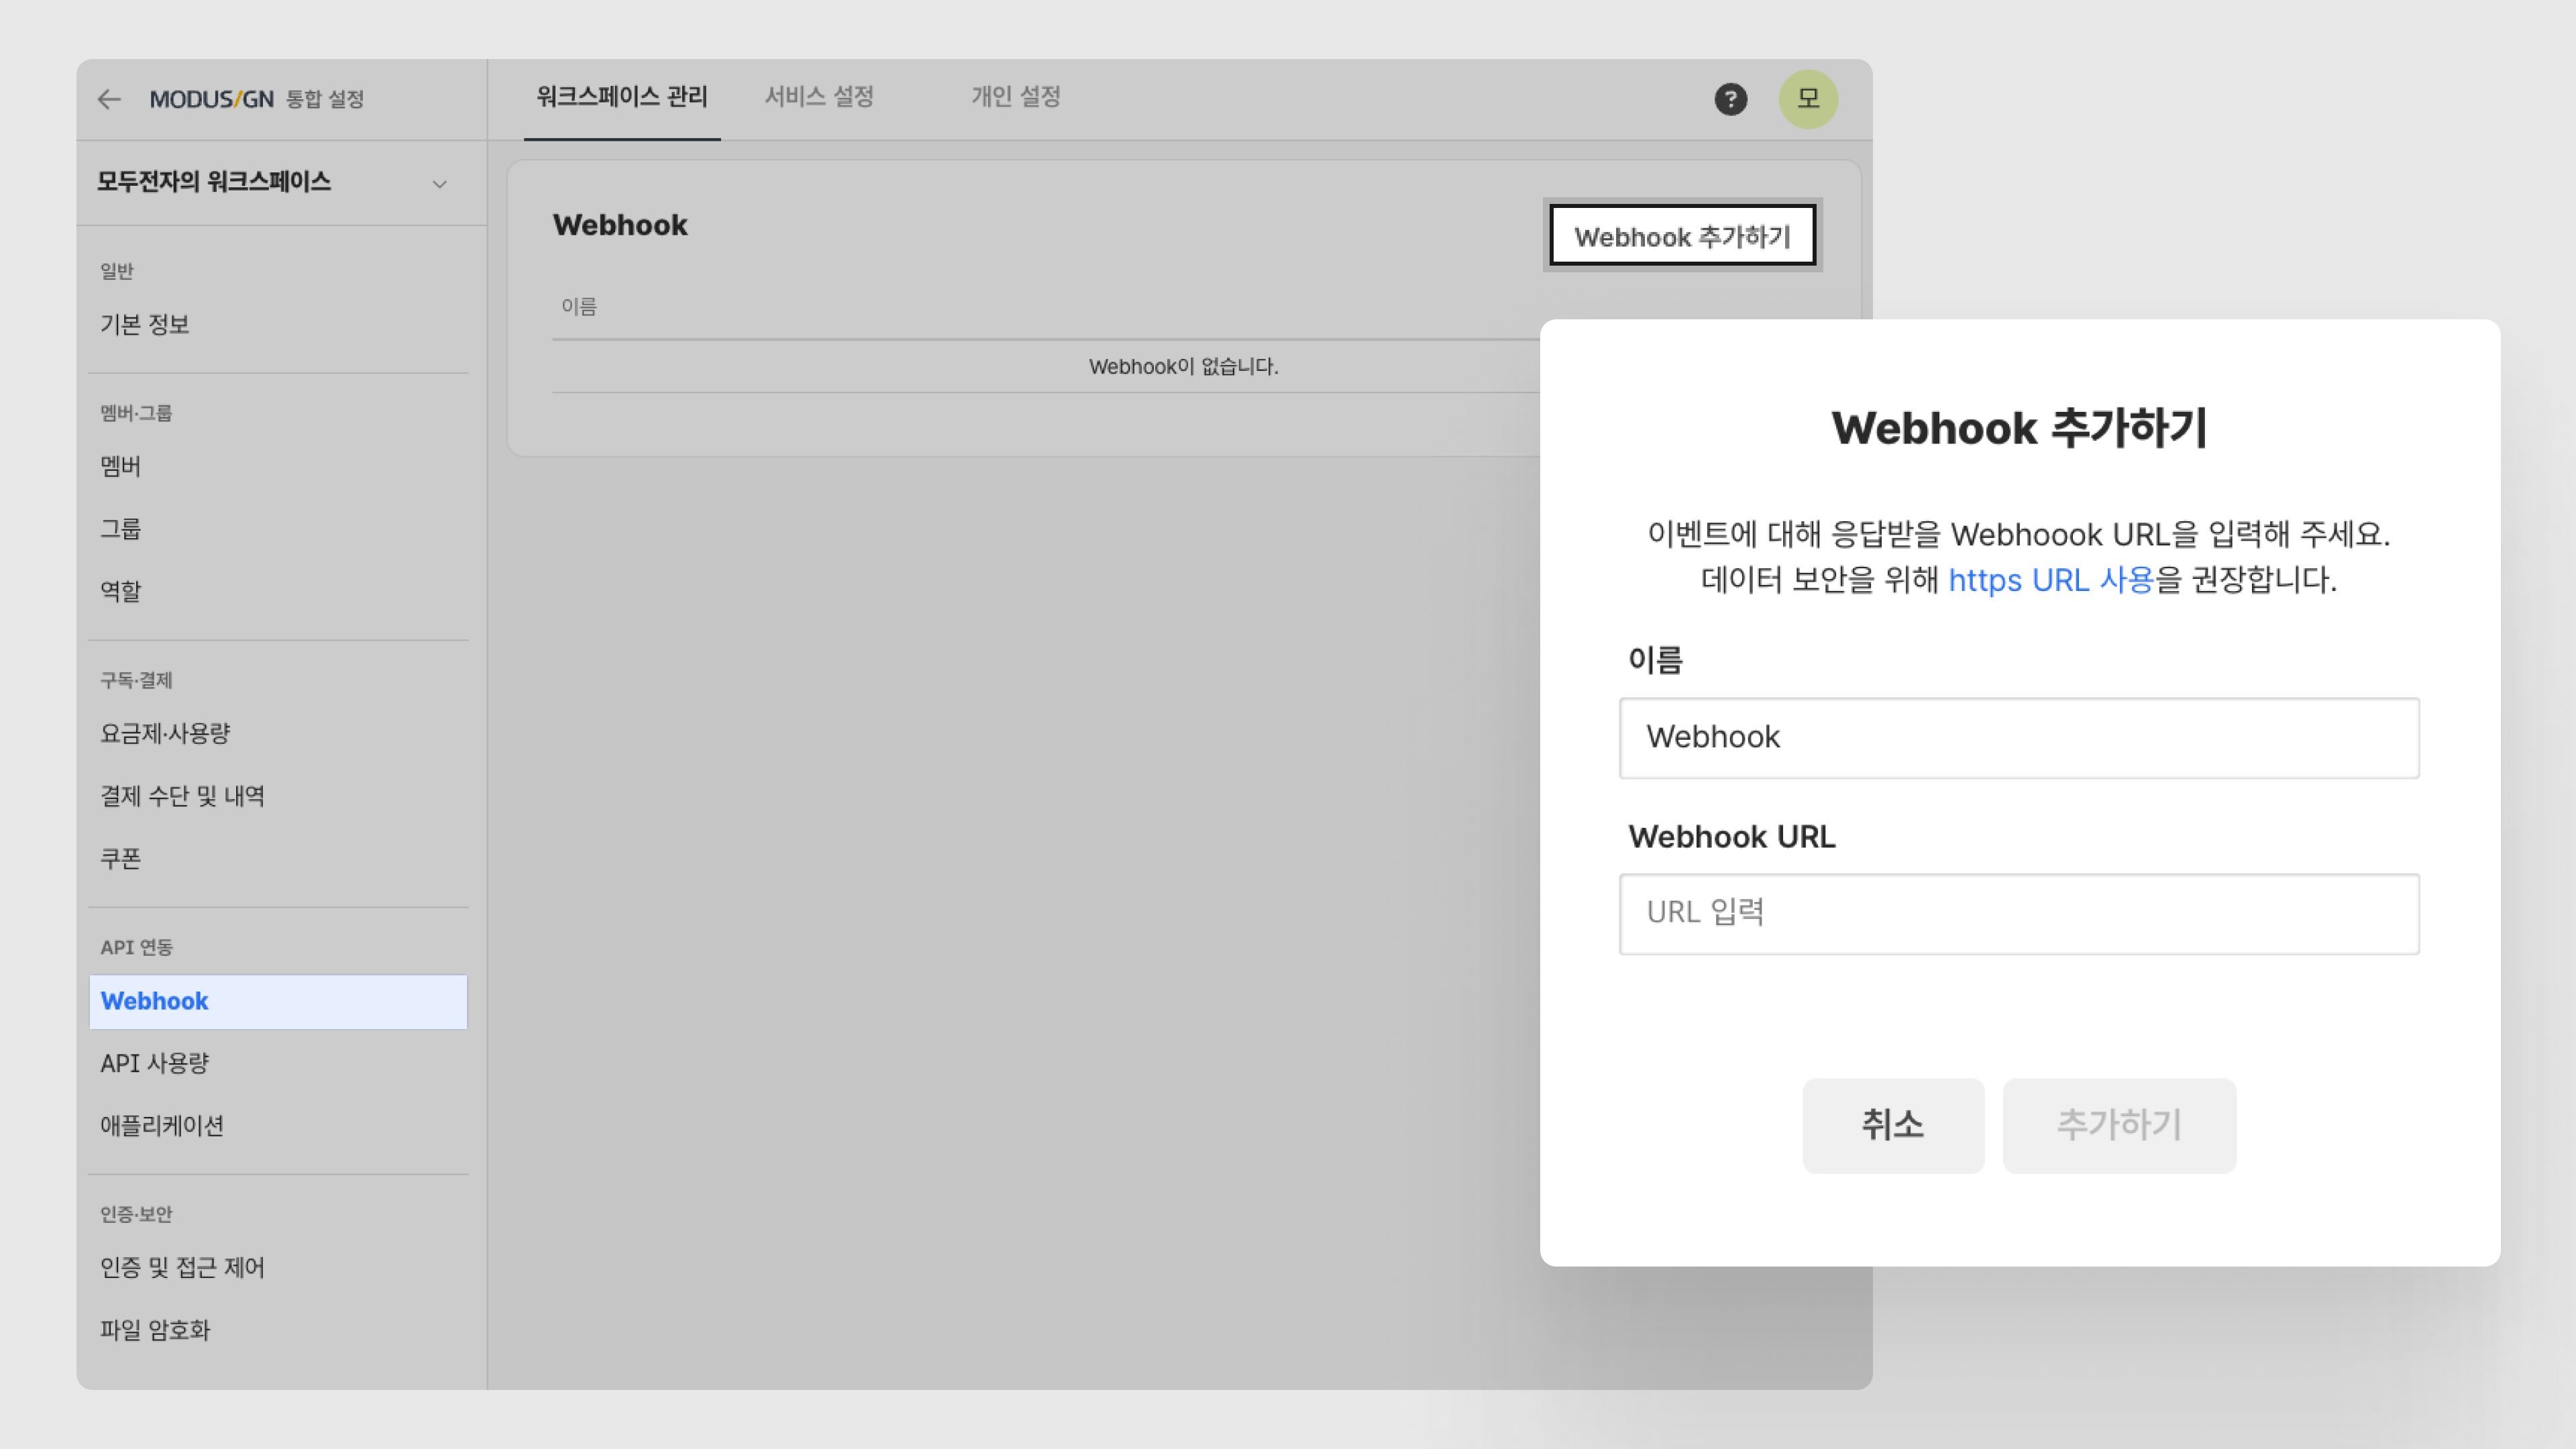Open 기본 정보 in sidebar
This screenshot has height=1449, width=2576.
click(x=145, y=324)
